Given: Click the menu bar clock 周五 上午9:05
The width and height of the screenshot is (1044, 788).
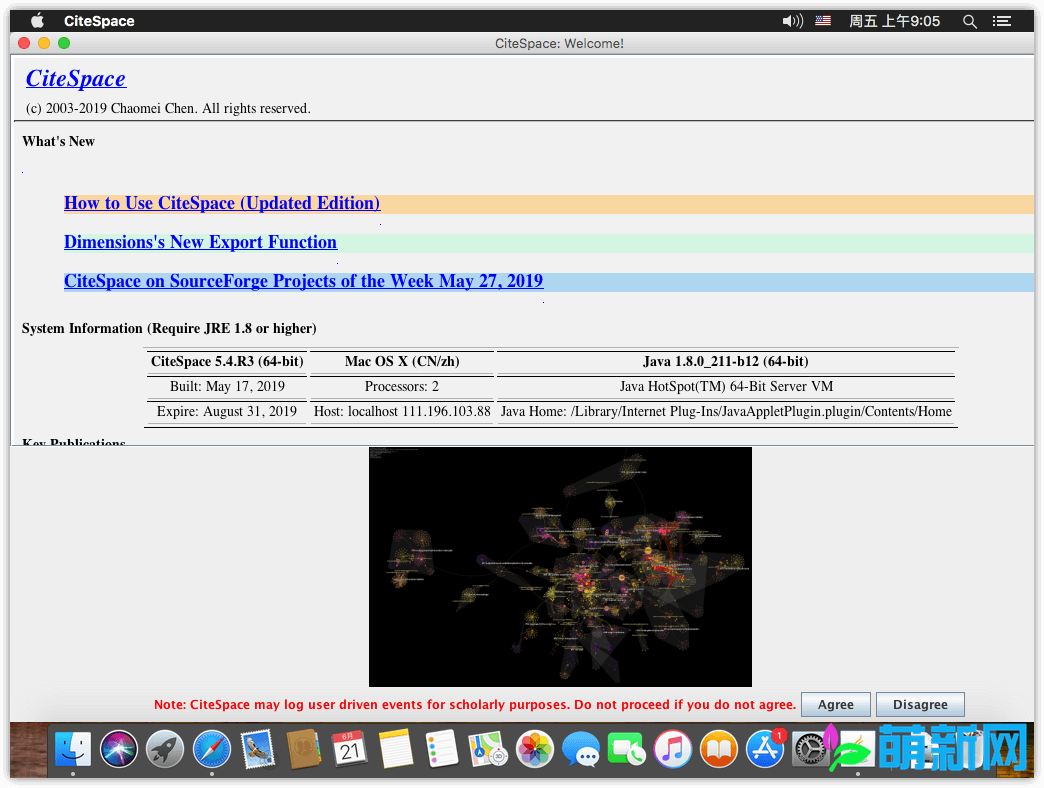Looking at the screenshot, I should click(x=894, y=21).
